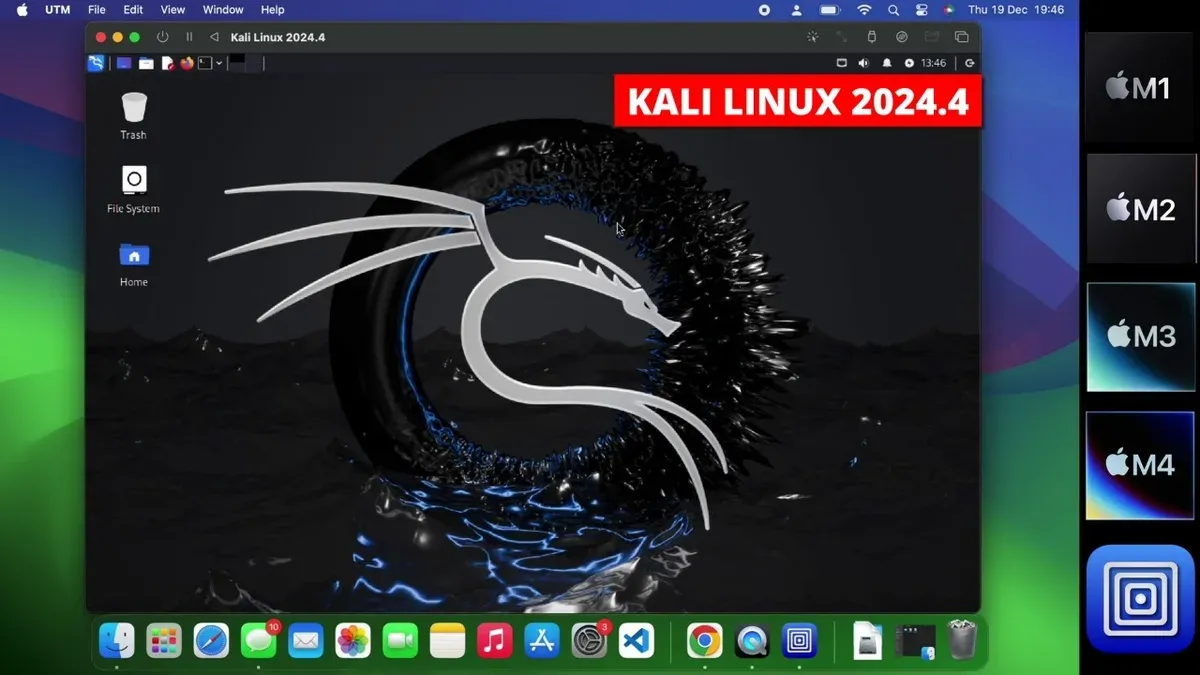Screen dimensions: 1200x675
Task: Open the Trash desktop icon
Action: click(134, 116)
